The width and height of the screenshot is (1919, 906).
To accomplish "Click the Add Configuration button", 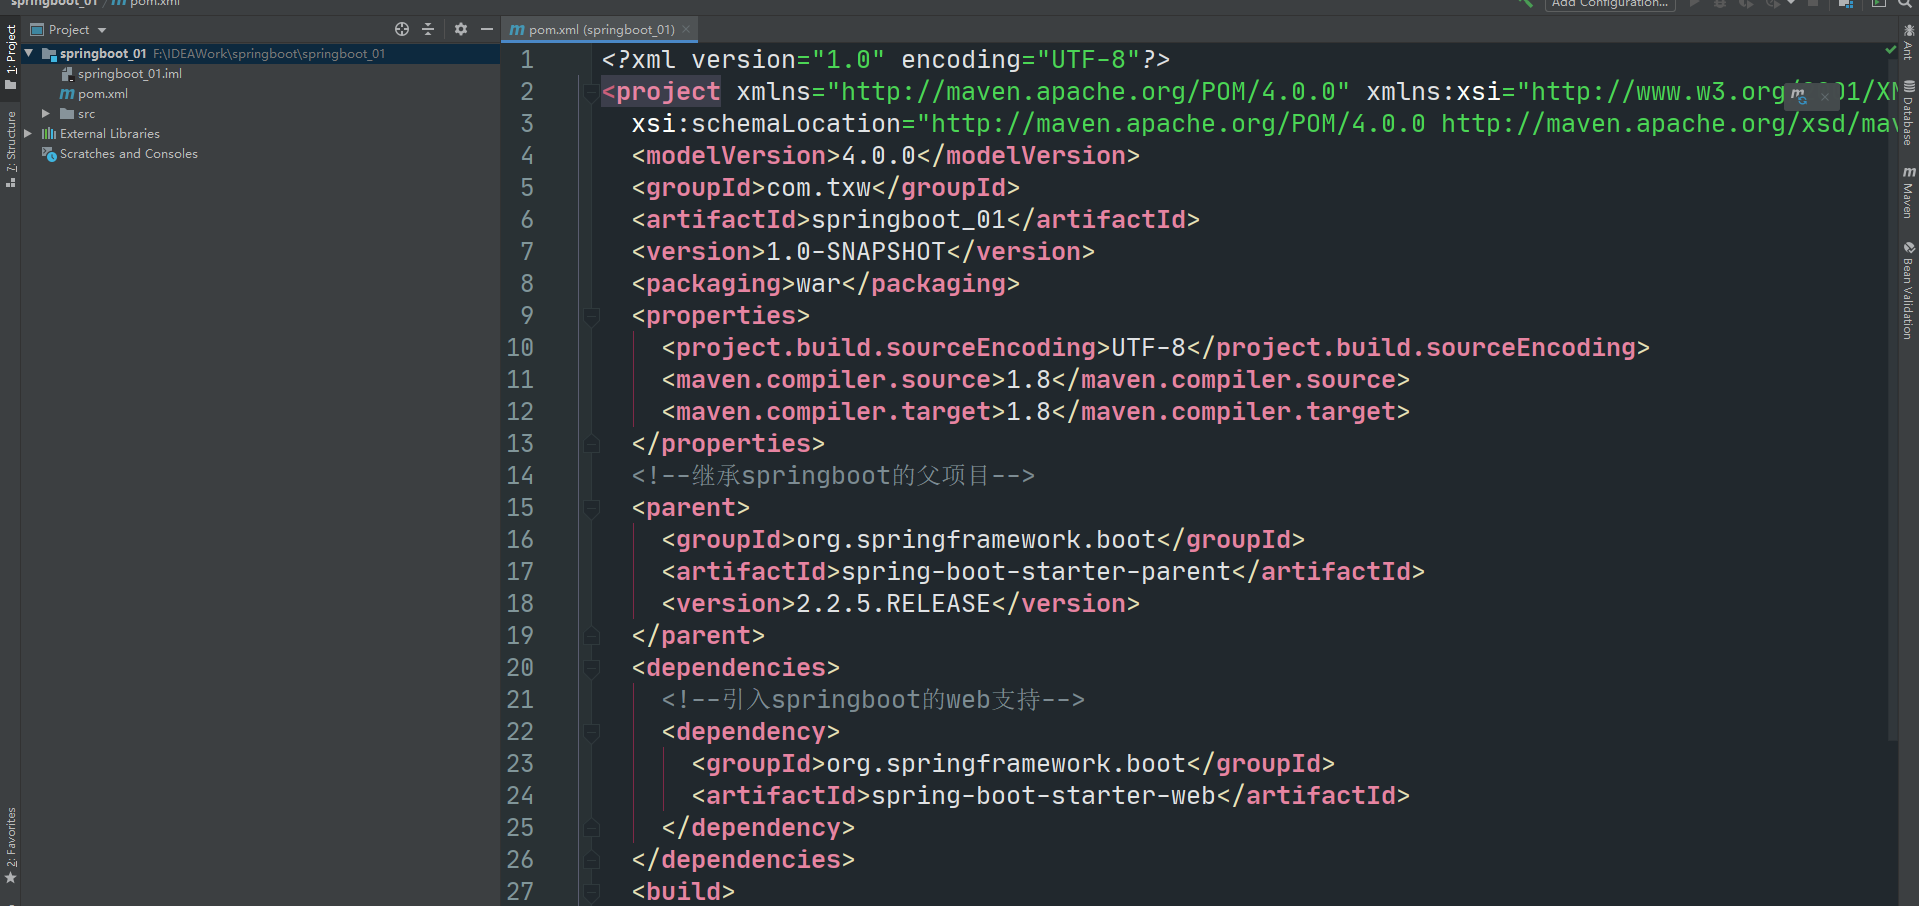I will (x=1610, y=4).
